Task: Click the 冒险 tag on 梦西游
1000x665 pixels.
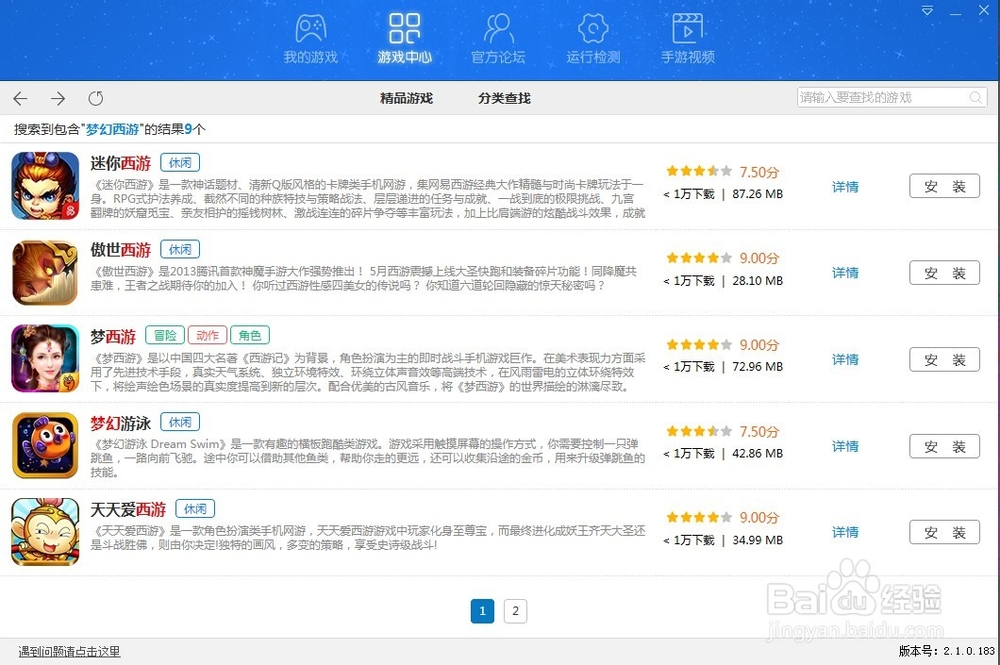Action: 167,335
